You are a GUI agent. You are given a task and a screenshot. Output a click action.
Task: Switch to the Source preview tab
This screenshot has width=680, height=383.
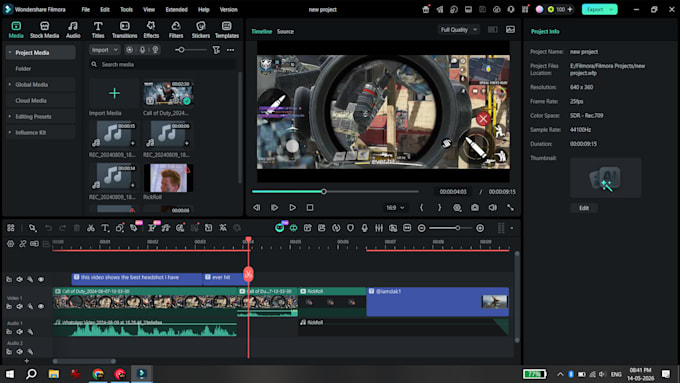(x=285, y=32)
